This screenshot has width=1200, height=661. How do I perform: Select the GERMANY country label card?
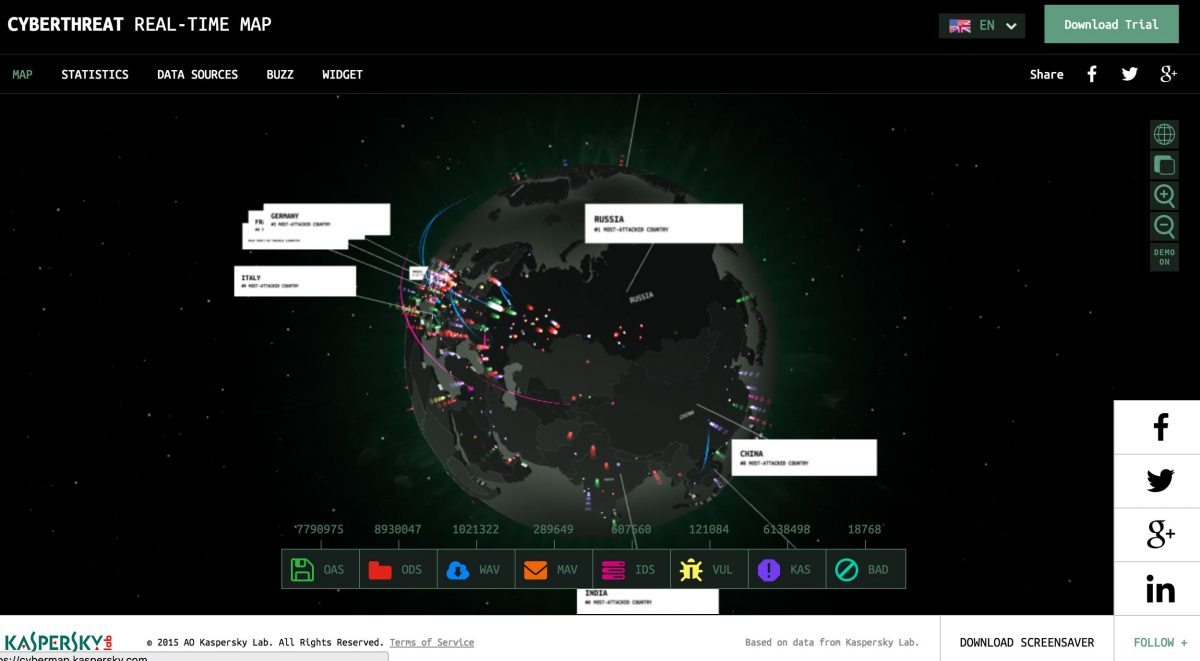tap(327, 219)
